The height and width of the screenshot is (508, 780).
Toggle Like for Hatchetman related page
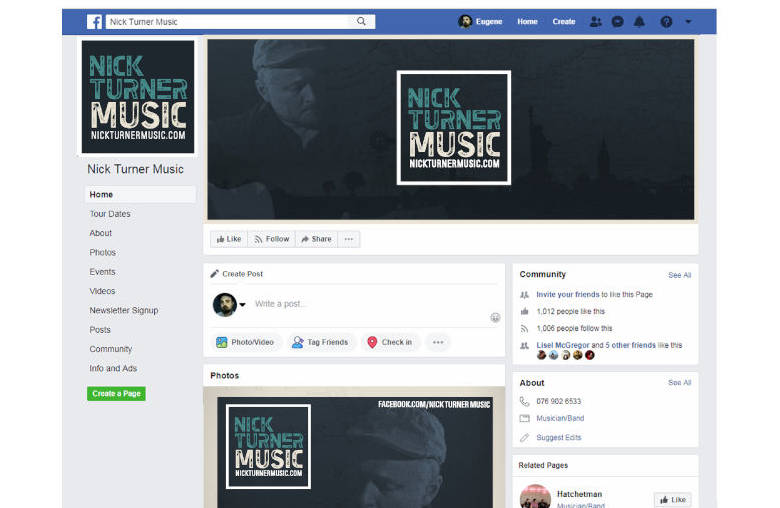tap(672, 499)
